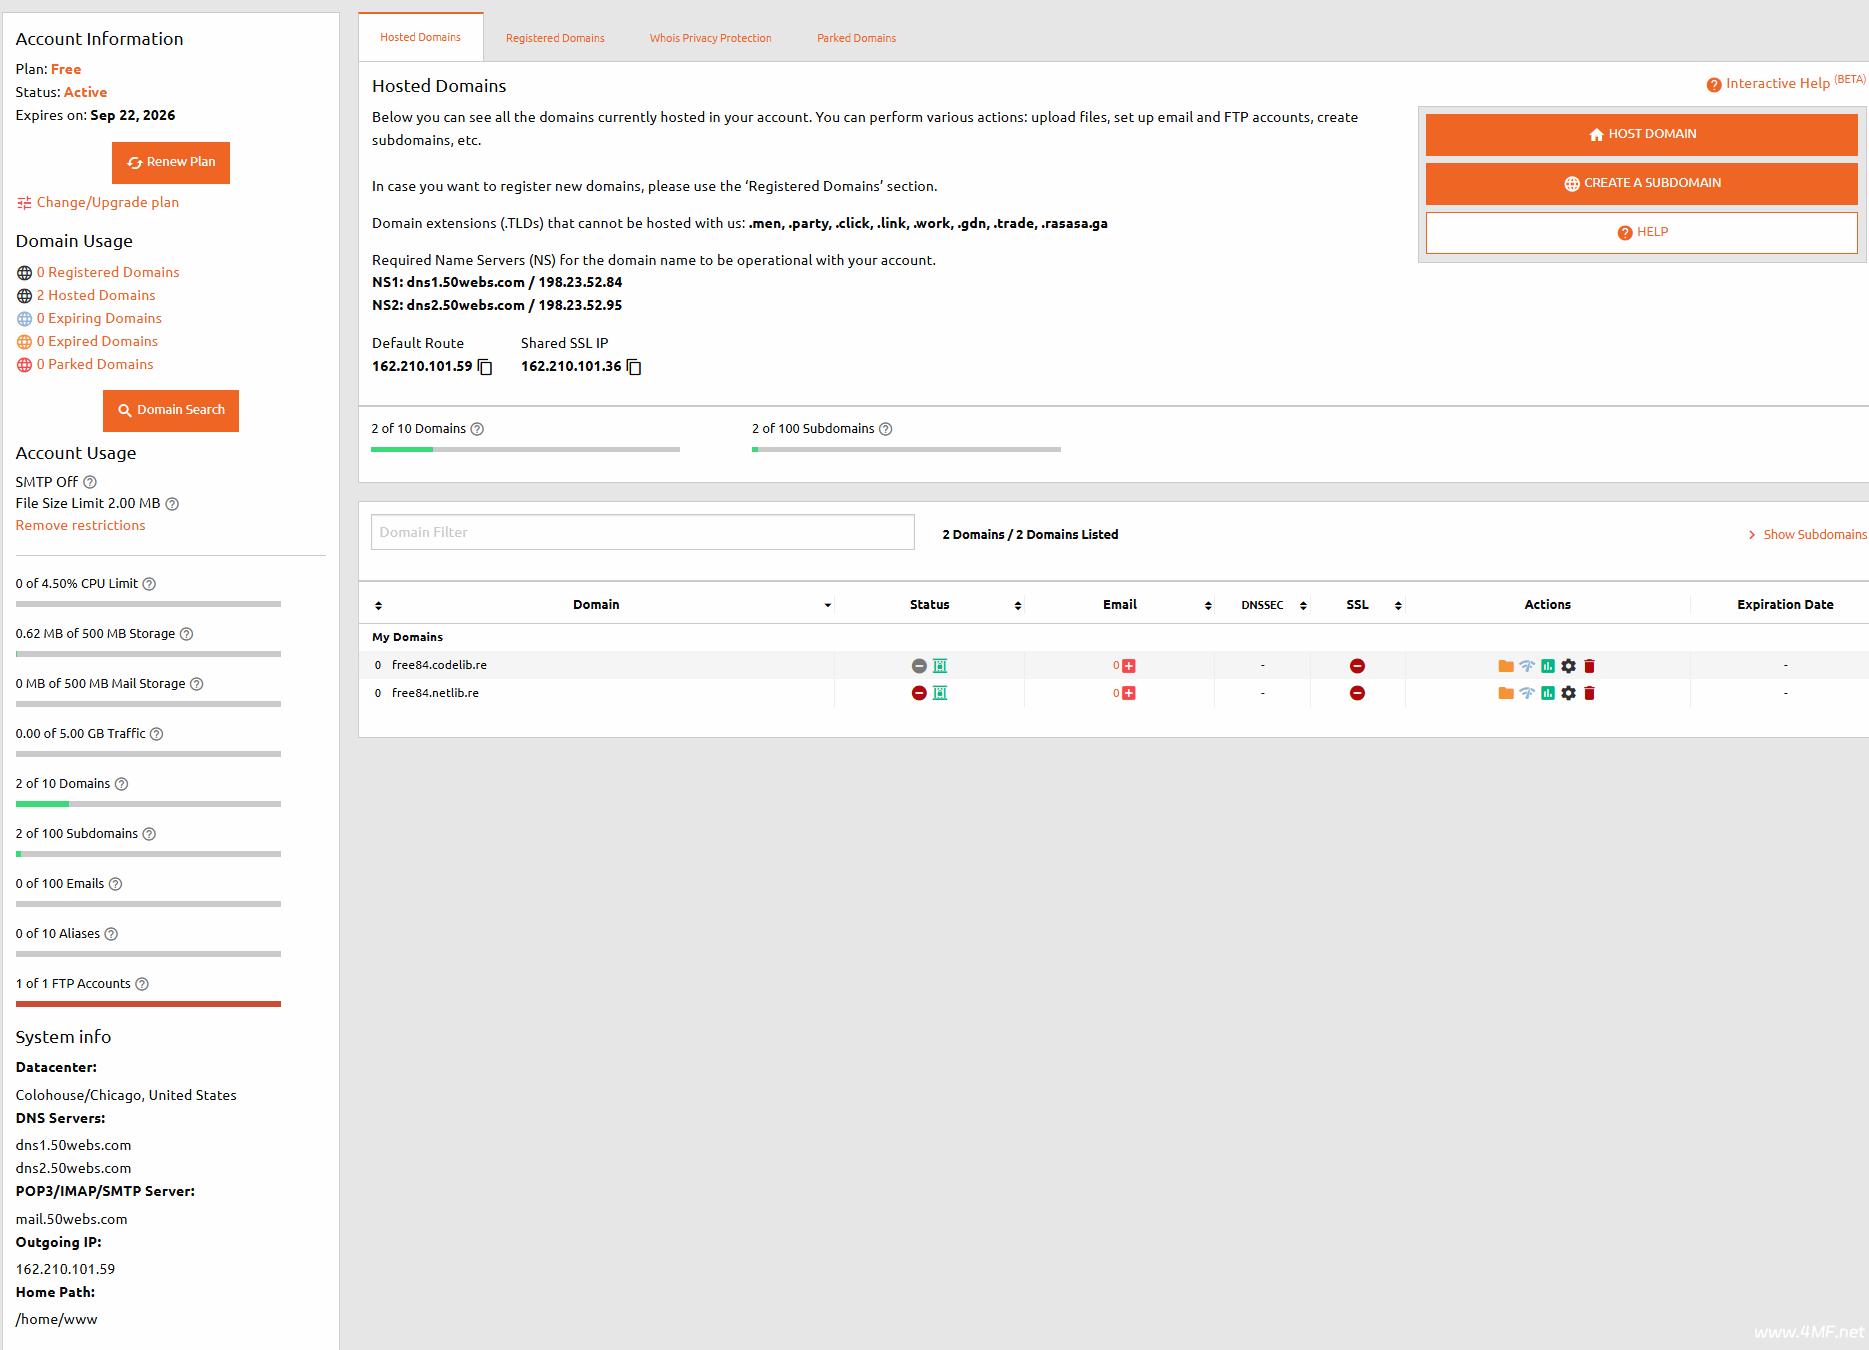Click the teal website icon in free84.codelib.re status
1869x1350 pixels.
(940, 666)
